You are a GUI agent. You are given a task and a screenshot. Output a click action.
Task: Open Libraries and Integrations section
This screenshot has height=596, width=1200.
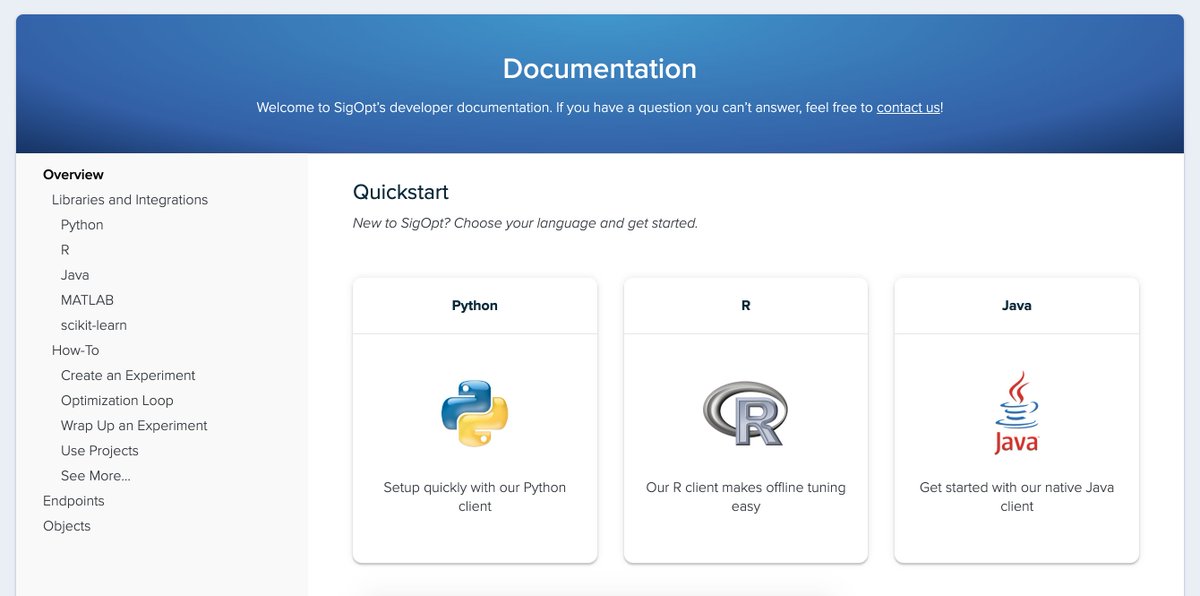pos(130,200)
